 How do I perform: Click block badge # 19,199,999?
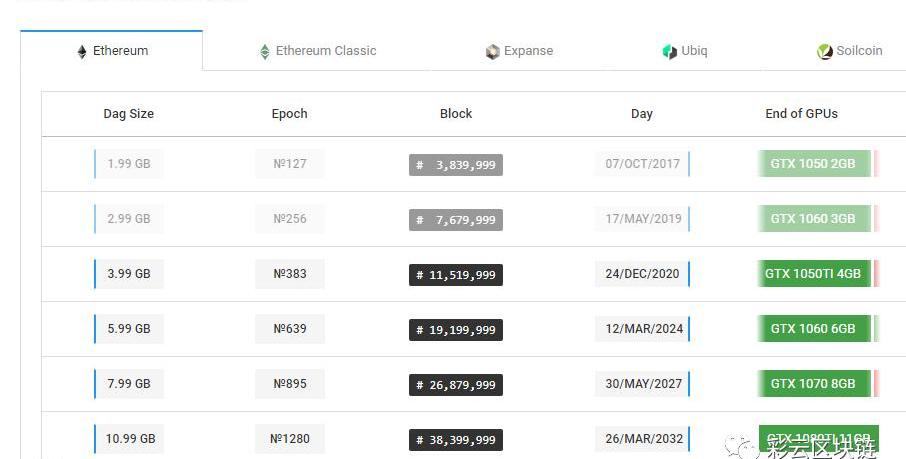pos(456,330)
